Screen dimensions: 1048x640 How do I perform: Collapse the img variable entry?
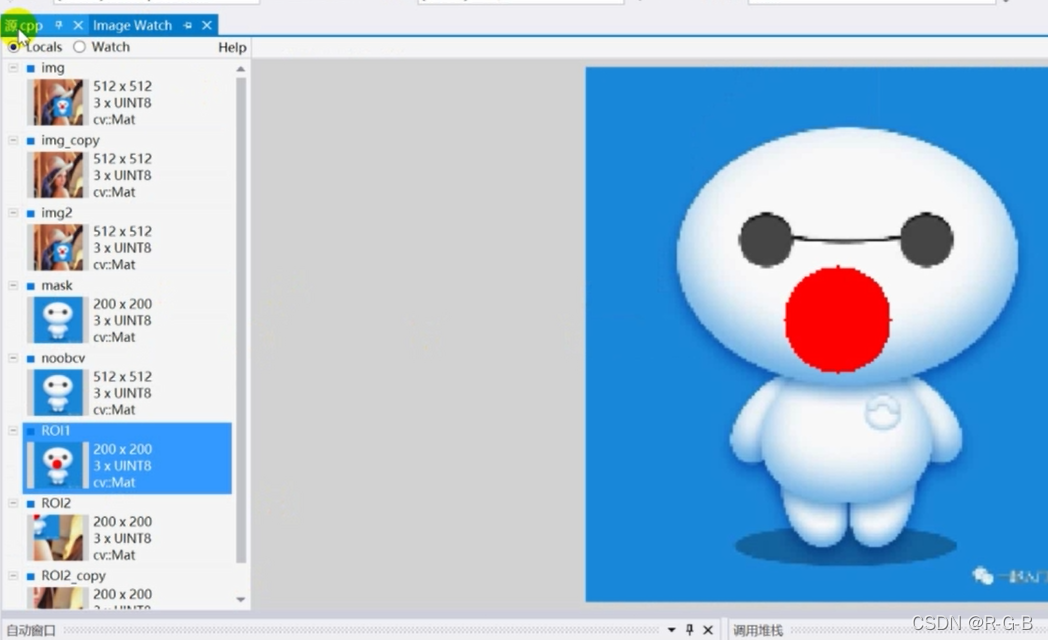[x=13, y=67]
